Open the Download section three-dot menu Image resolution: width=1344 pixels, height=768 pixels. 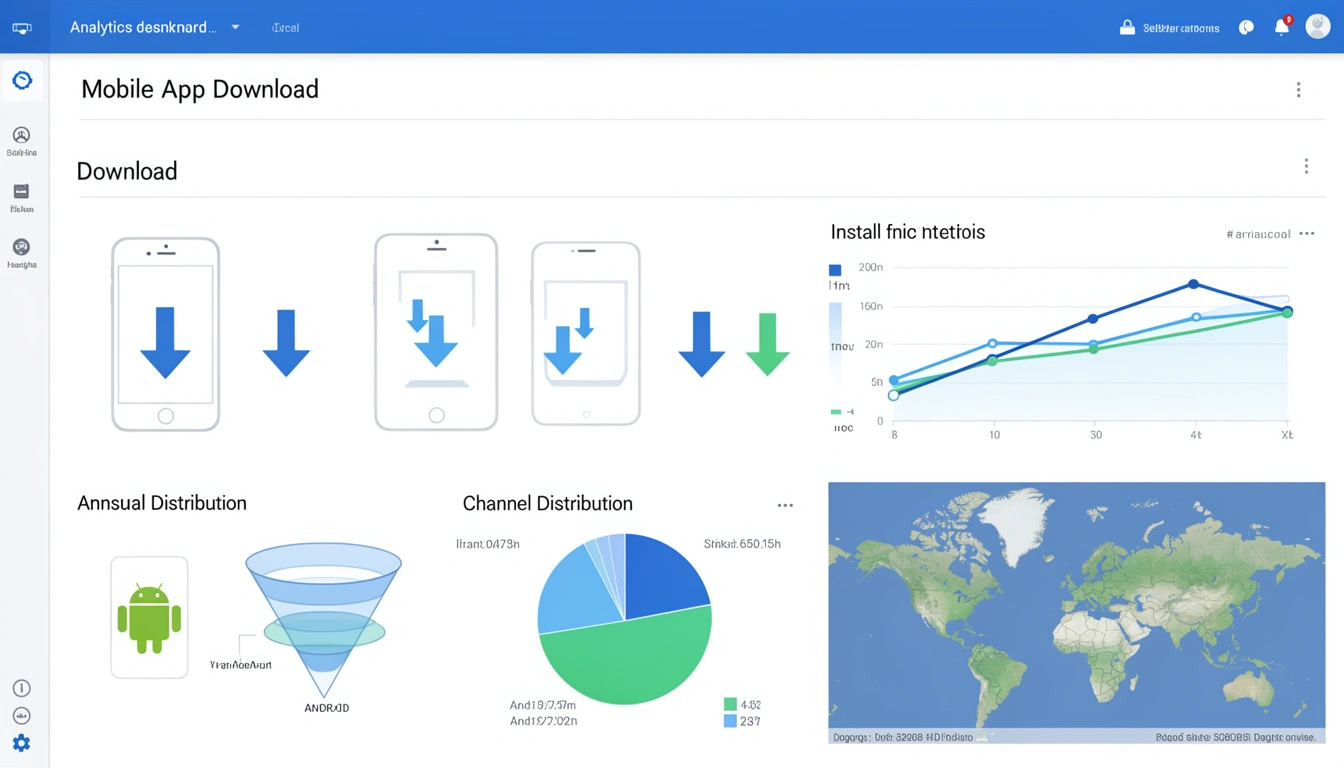(1306, 165)
